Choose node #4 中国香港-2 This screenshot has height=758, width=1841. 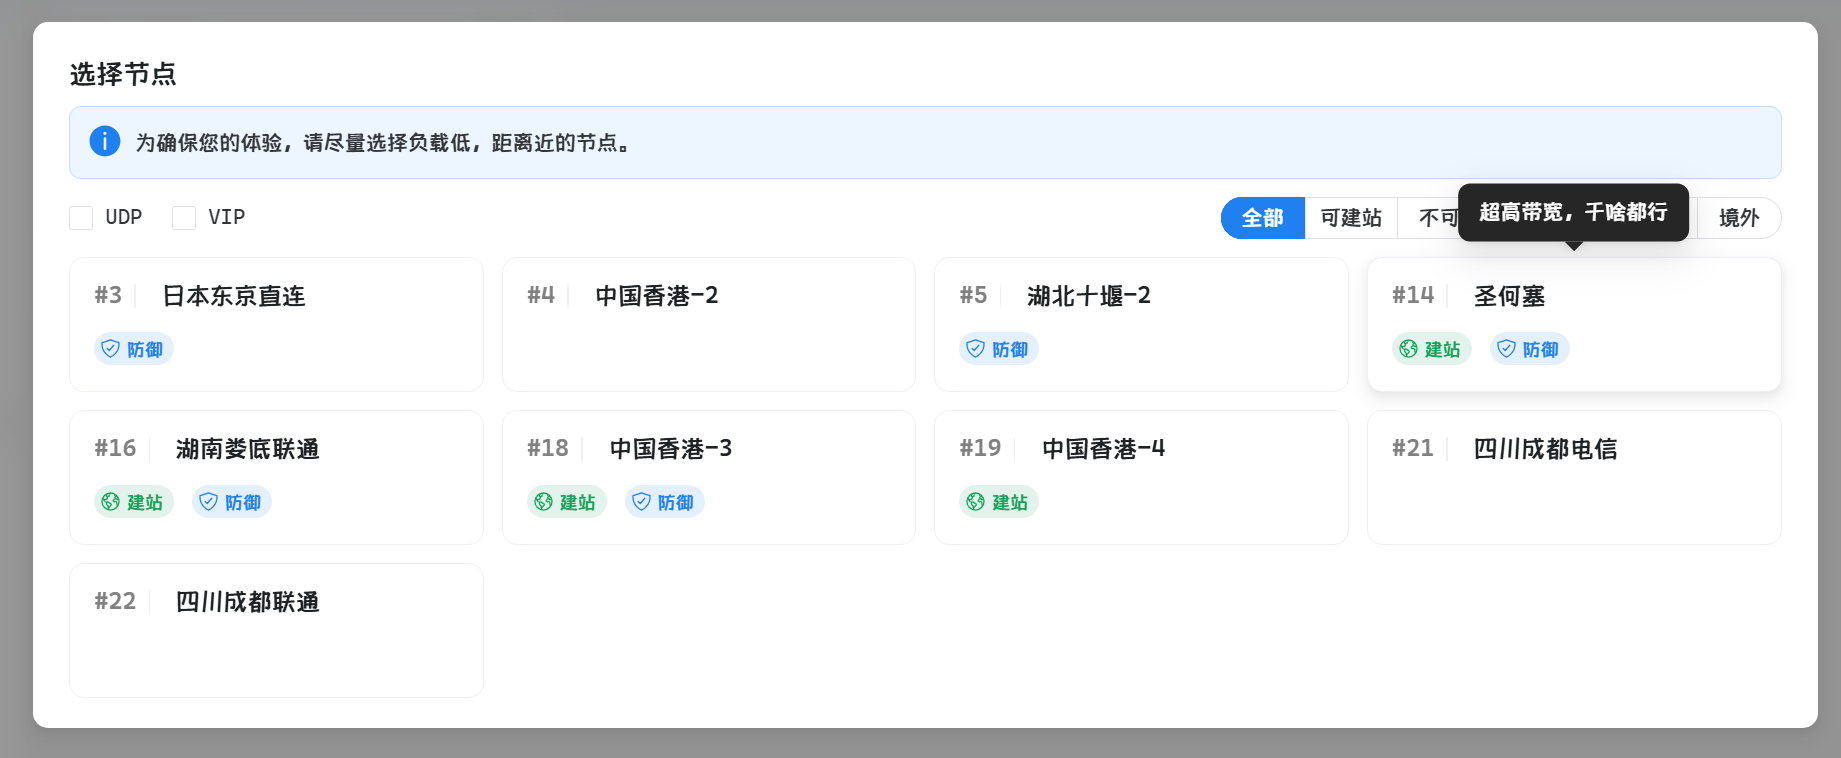click(x=708, y=324)
